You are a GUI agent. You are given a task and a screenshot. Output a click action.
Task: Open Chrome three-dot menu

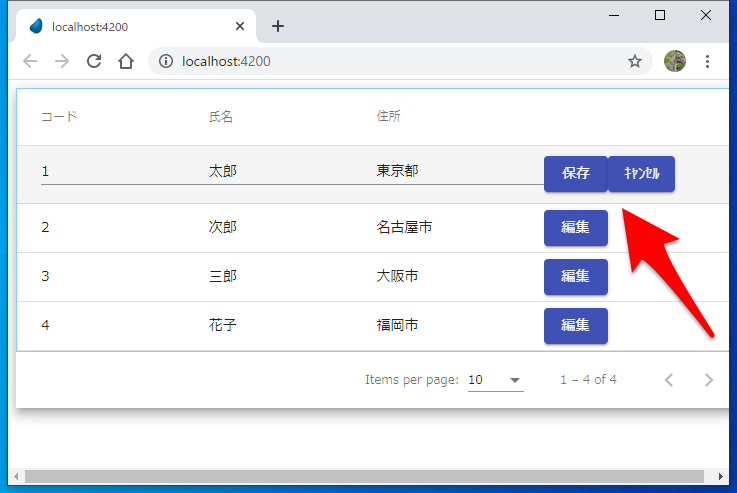pos(707,61)
